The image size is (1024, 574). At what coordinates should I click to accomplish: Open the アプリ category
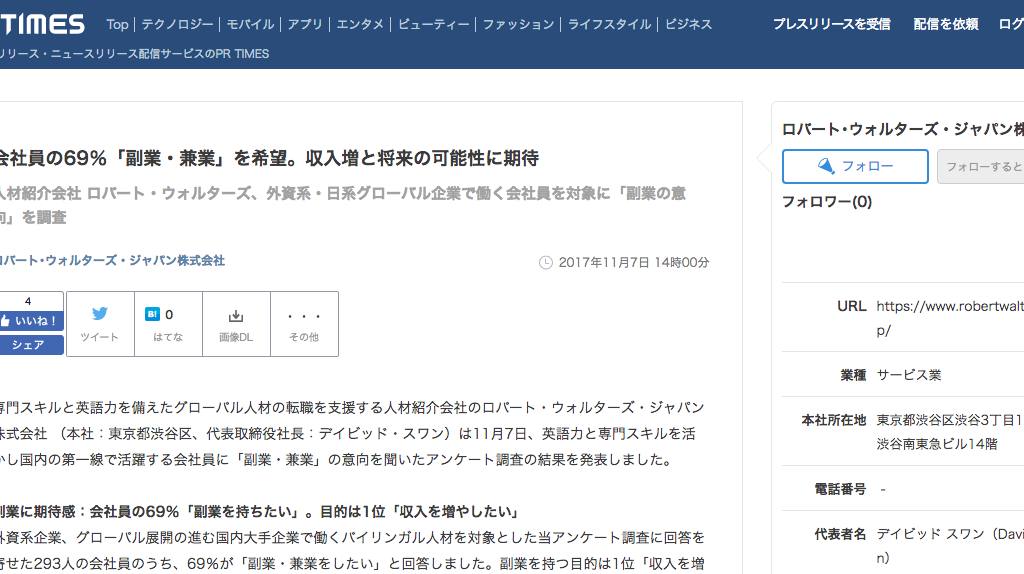tap(305, 24)
